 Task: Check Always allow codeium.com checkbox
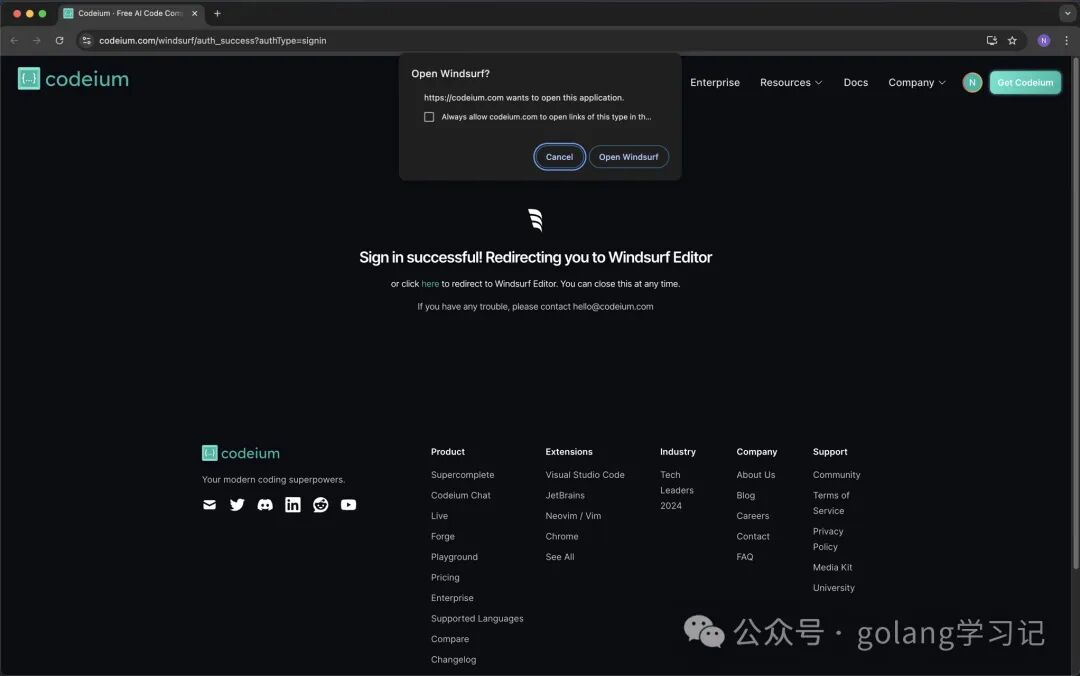[x=429, y=117]
